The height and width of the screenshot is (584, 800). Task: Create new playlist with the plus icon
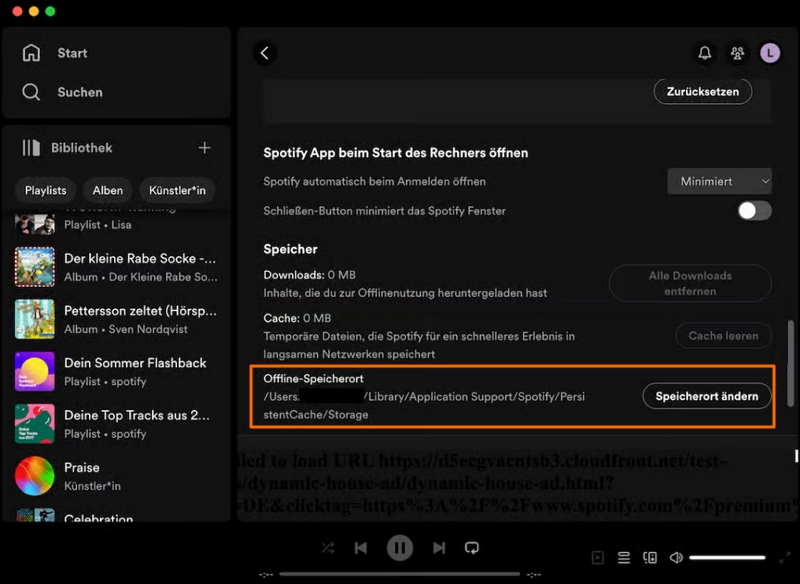[204, 146]
